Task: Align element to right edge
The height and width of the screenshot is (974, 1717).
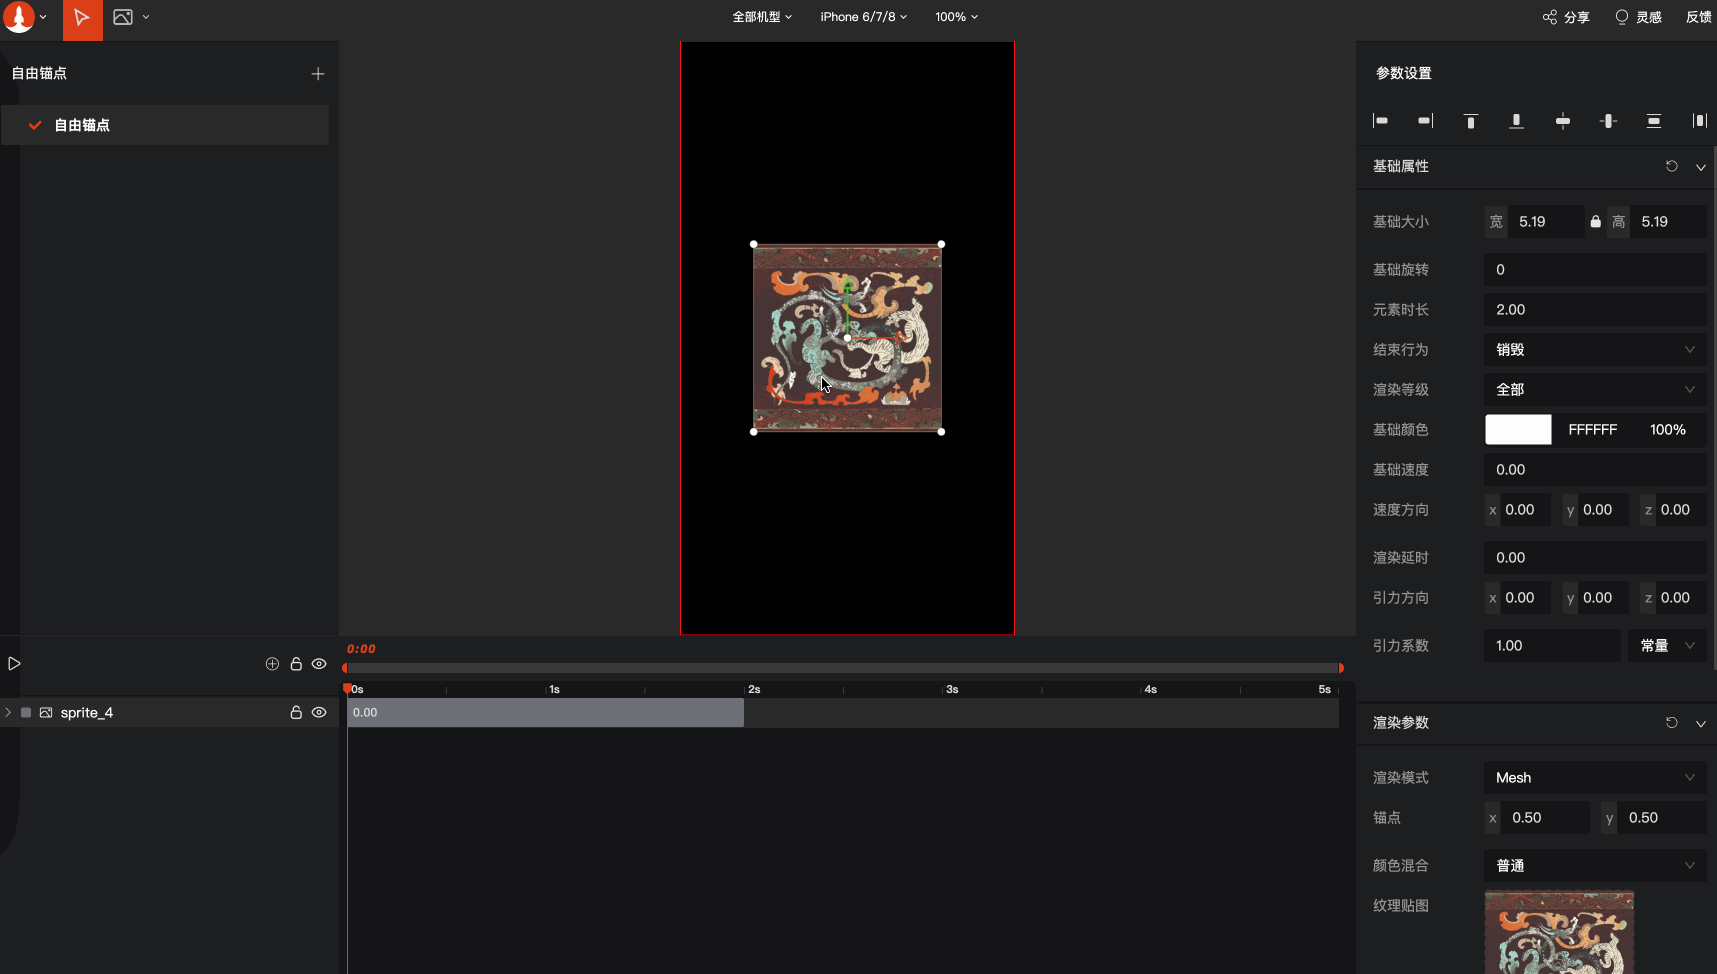Action: tap(1426, 121)
